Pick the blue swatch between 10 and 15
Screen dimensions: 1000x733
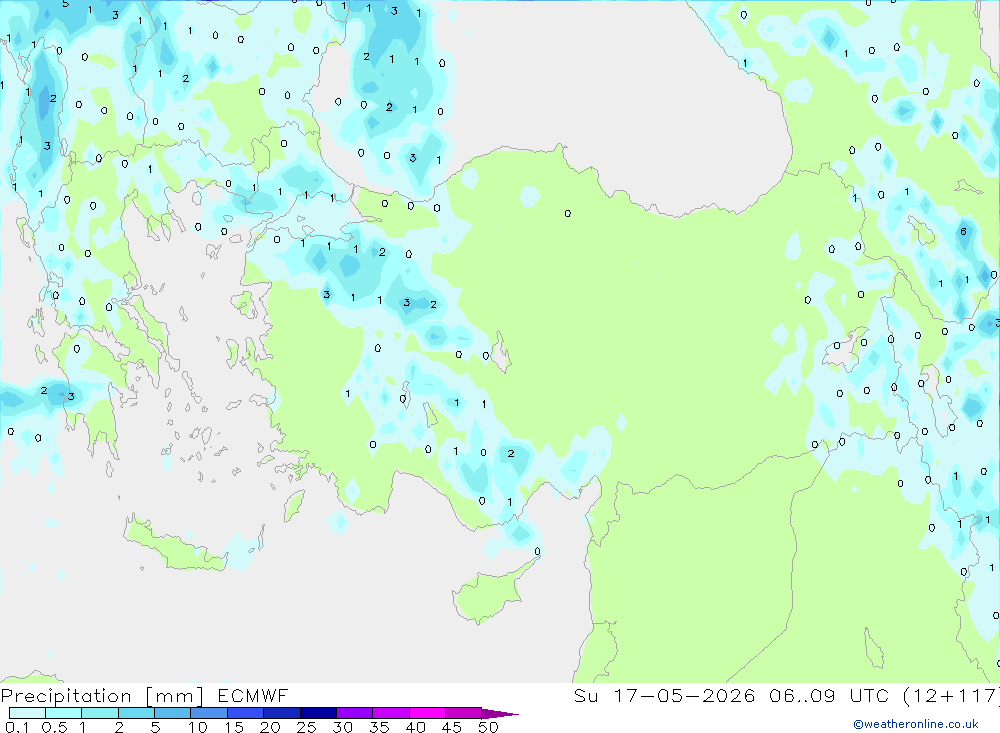209,713
